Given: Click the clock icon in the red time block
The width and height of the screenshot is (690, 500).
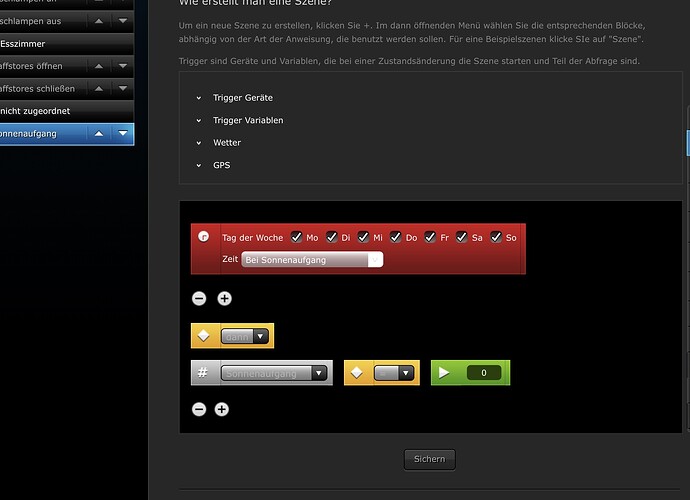Looking at the screenshot, I should coord(203,236).
